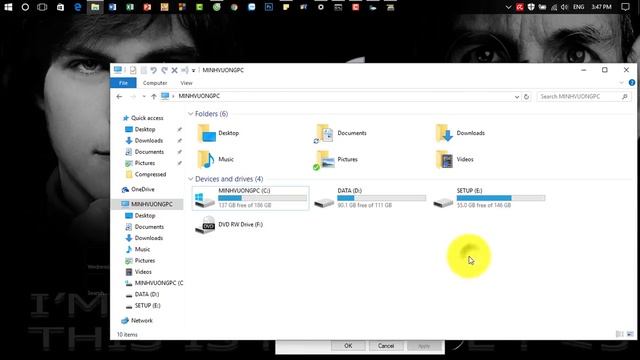Open the Windows Start button
This screenshot has width=640, height=360.
pyautogui.click(x=8, y=7)
